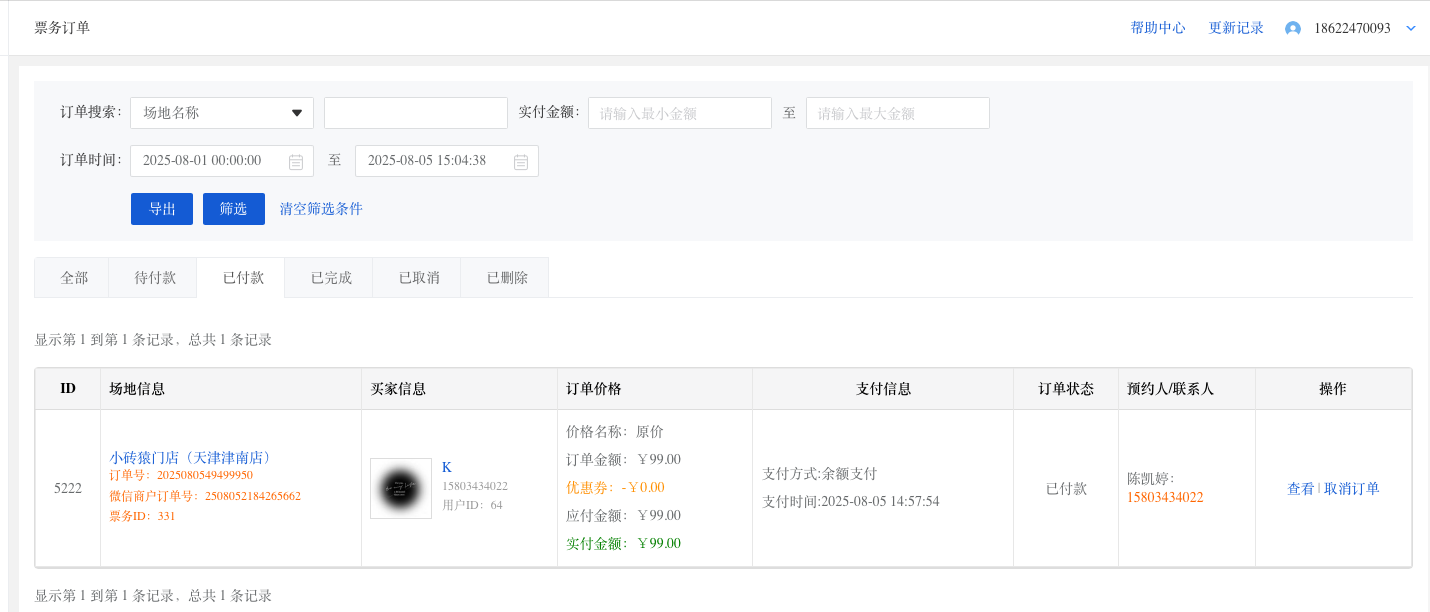Click the buyer avatar thumbnail
Image resolution: width=1430 pixels, height=612 pixels.
(400, 489)
